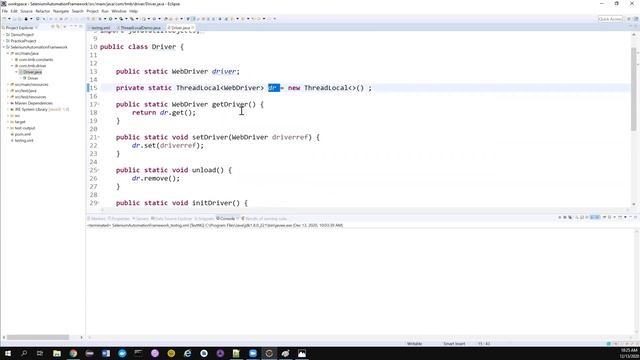The image size is (640, 360).
Task: Open Notepad++ from the taskbar
Action: [x=236, y=353]
